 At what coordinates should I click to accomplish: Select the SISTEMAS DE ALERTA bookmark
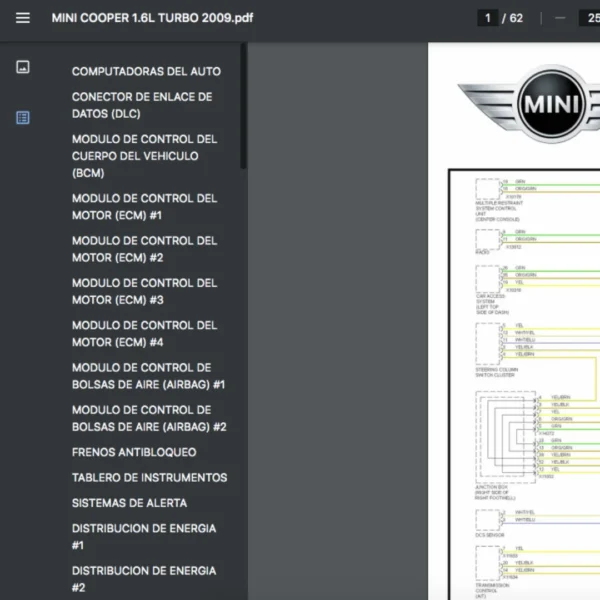pyautogui.click(x=129, y=503)
